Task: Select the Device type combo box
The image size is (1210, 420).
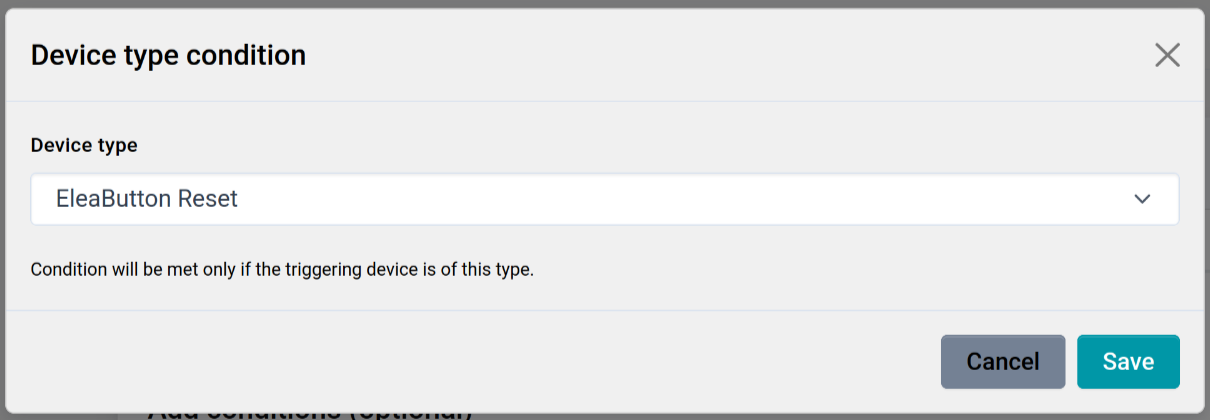Action: [x=604, y=199]
